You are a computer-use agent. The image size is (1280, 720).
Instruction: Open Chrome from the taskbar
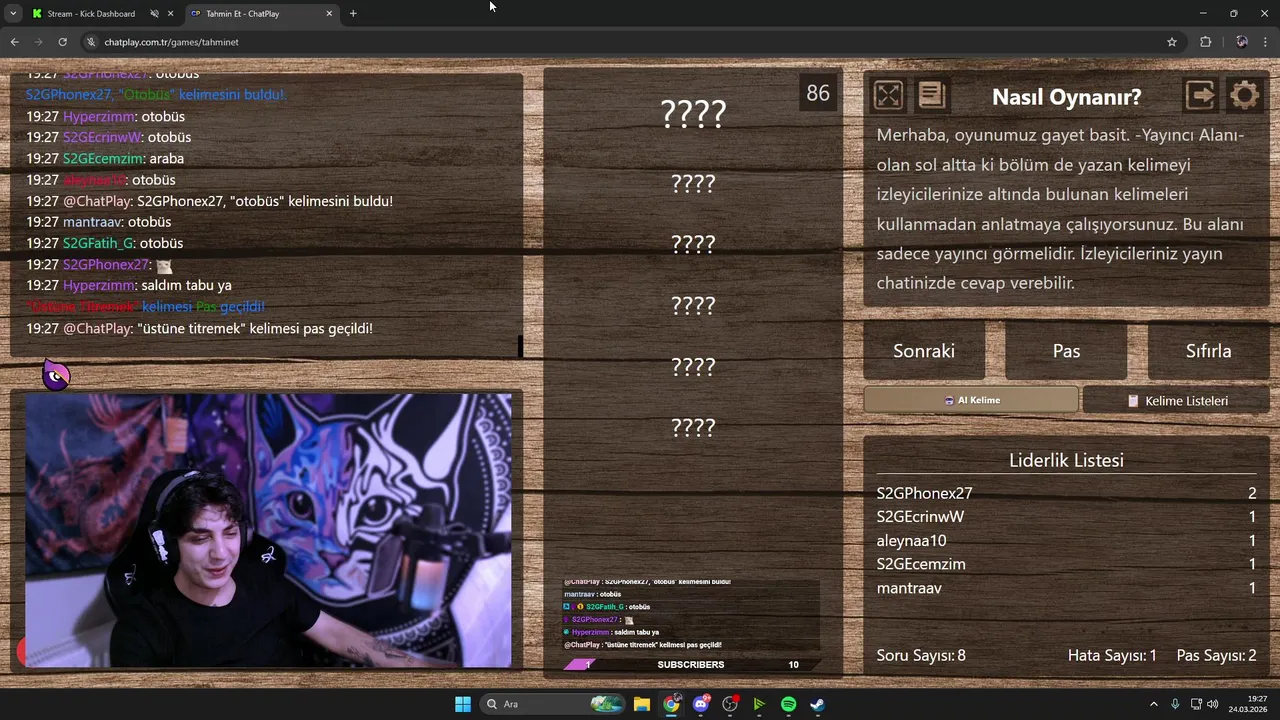pyautogui.click(x=671, y=704)
